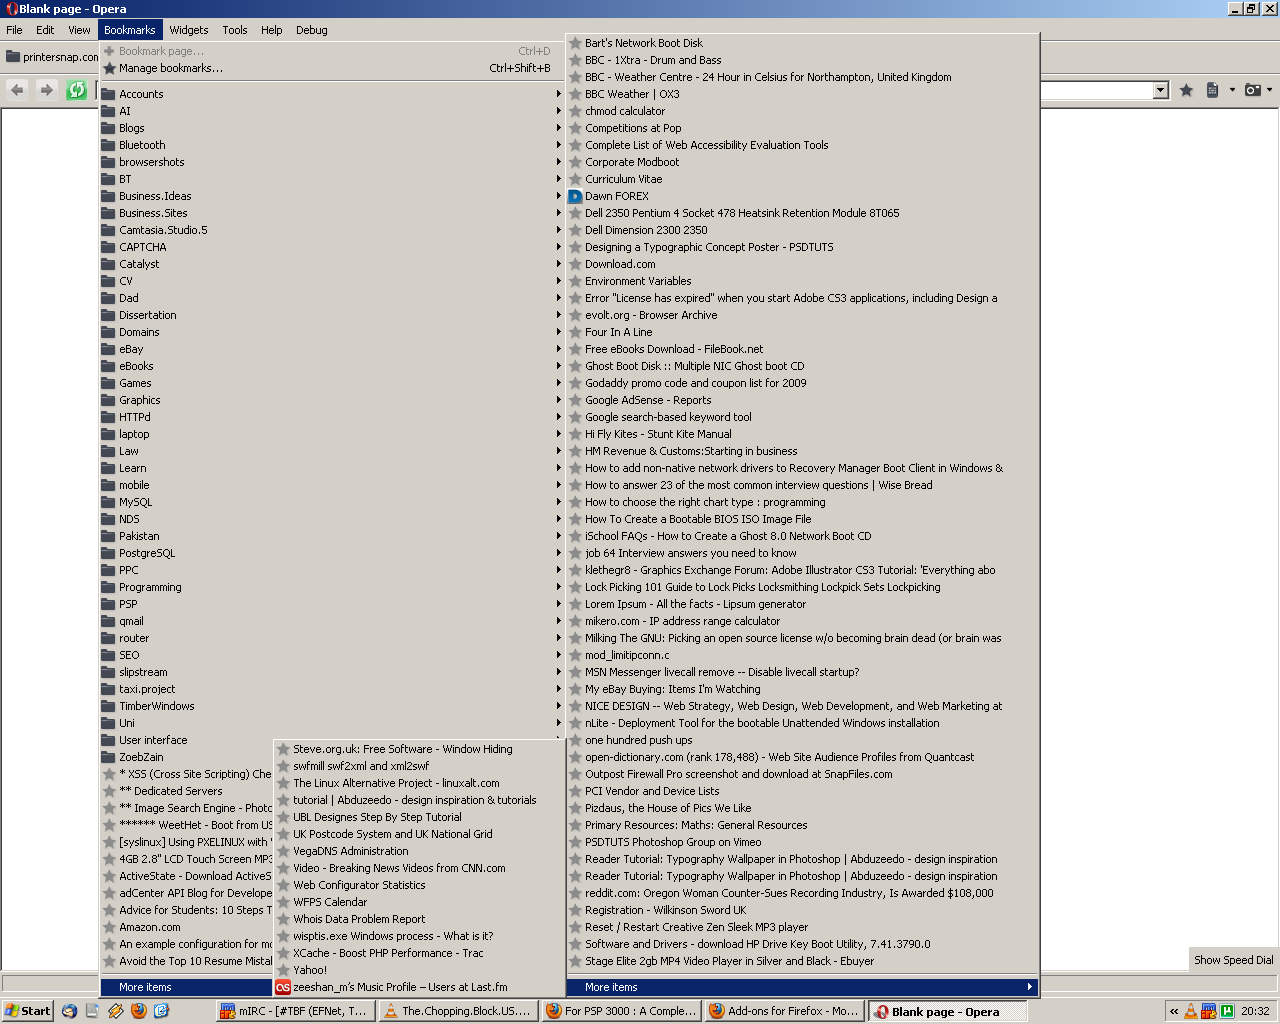Open the Widgets menu
Image resolution: width=1280 pixels, height=1024 pixels.
[188, 30]
